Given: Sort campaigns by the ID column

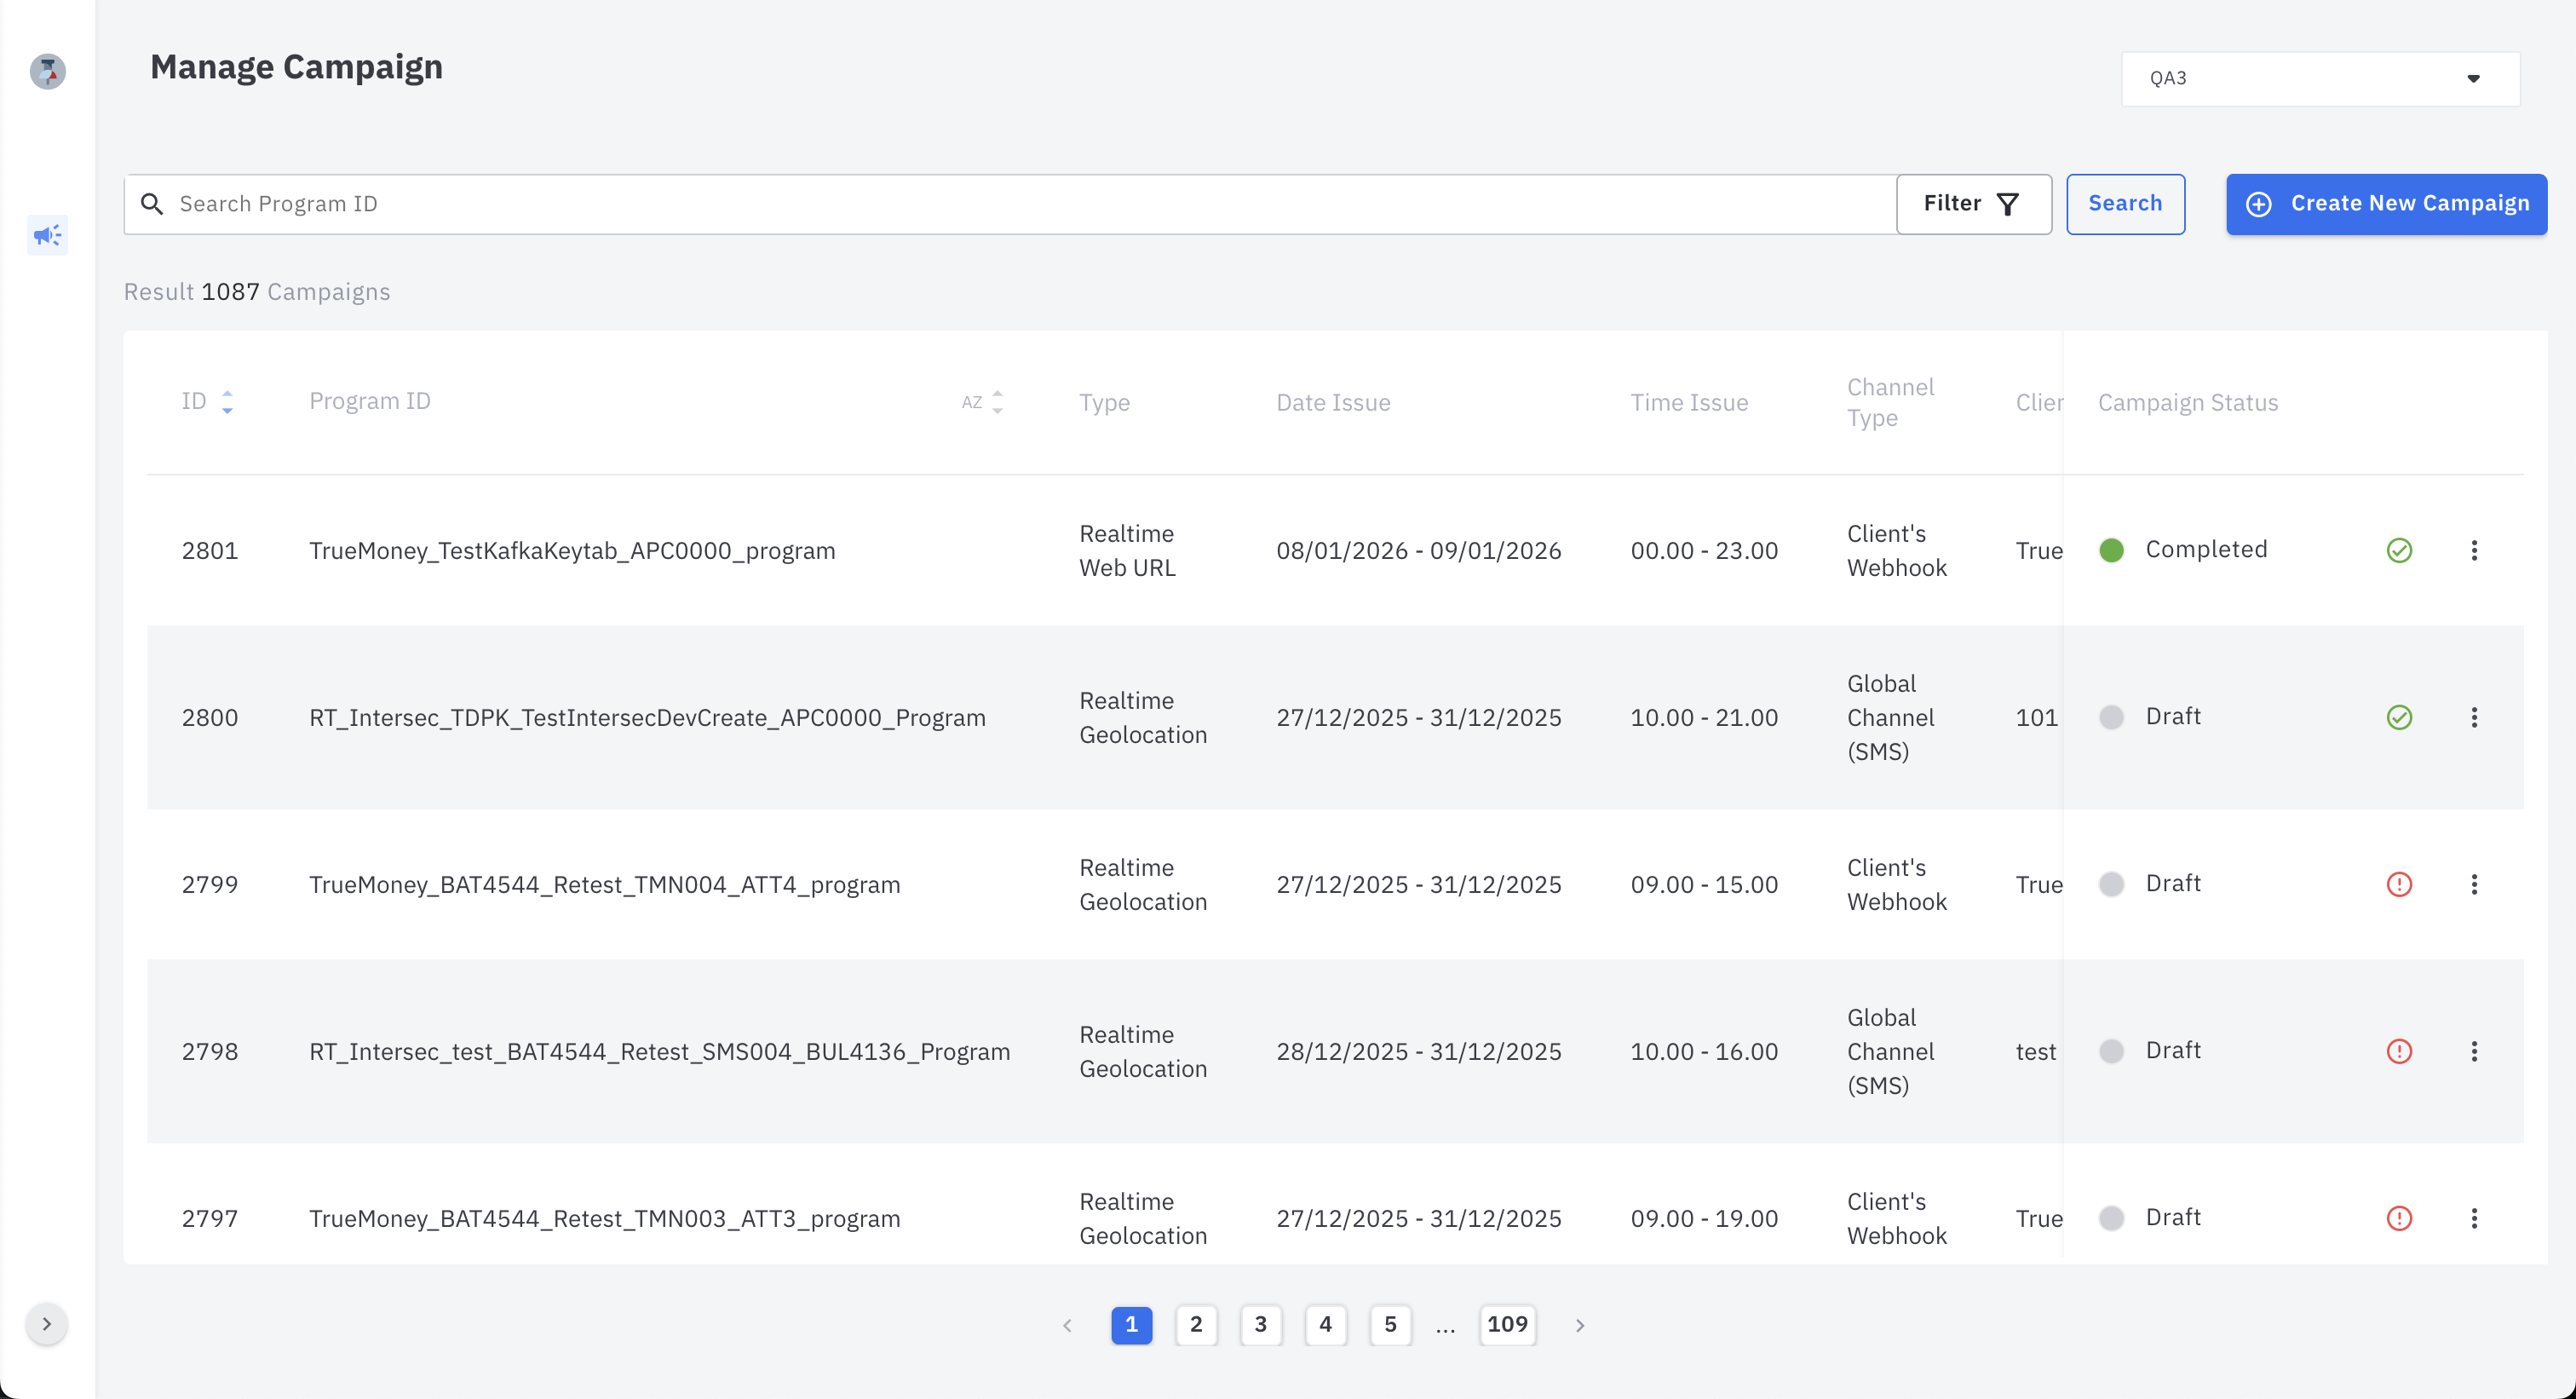Looking at the screenshot, I should tap(227, 402).
